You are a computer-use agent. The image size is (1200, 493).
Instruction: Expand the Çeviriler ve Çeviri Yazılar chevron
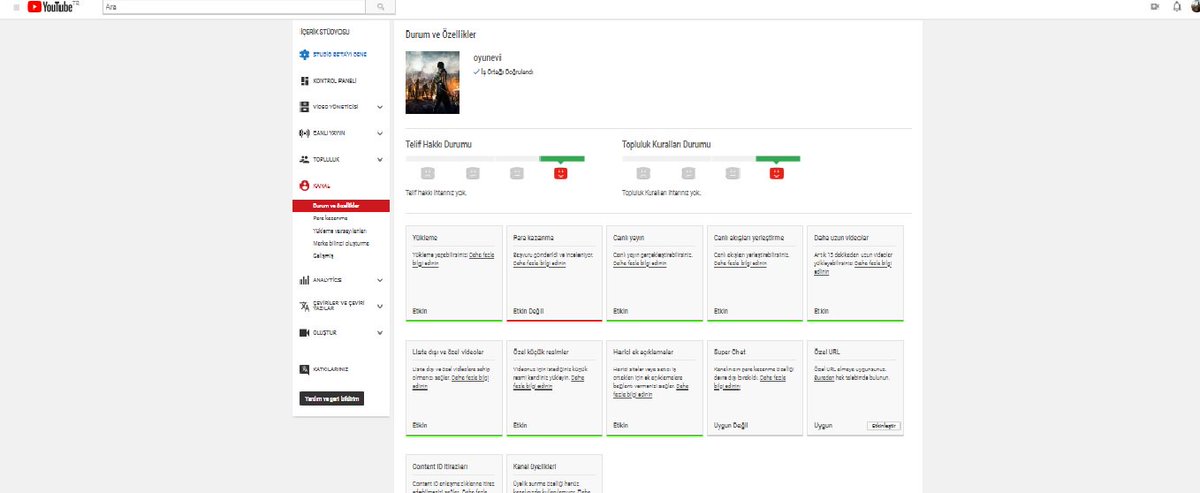(380, 306)
